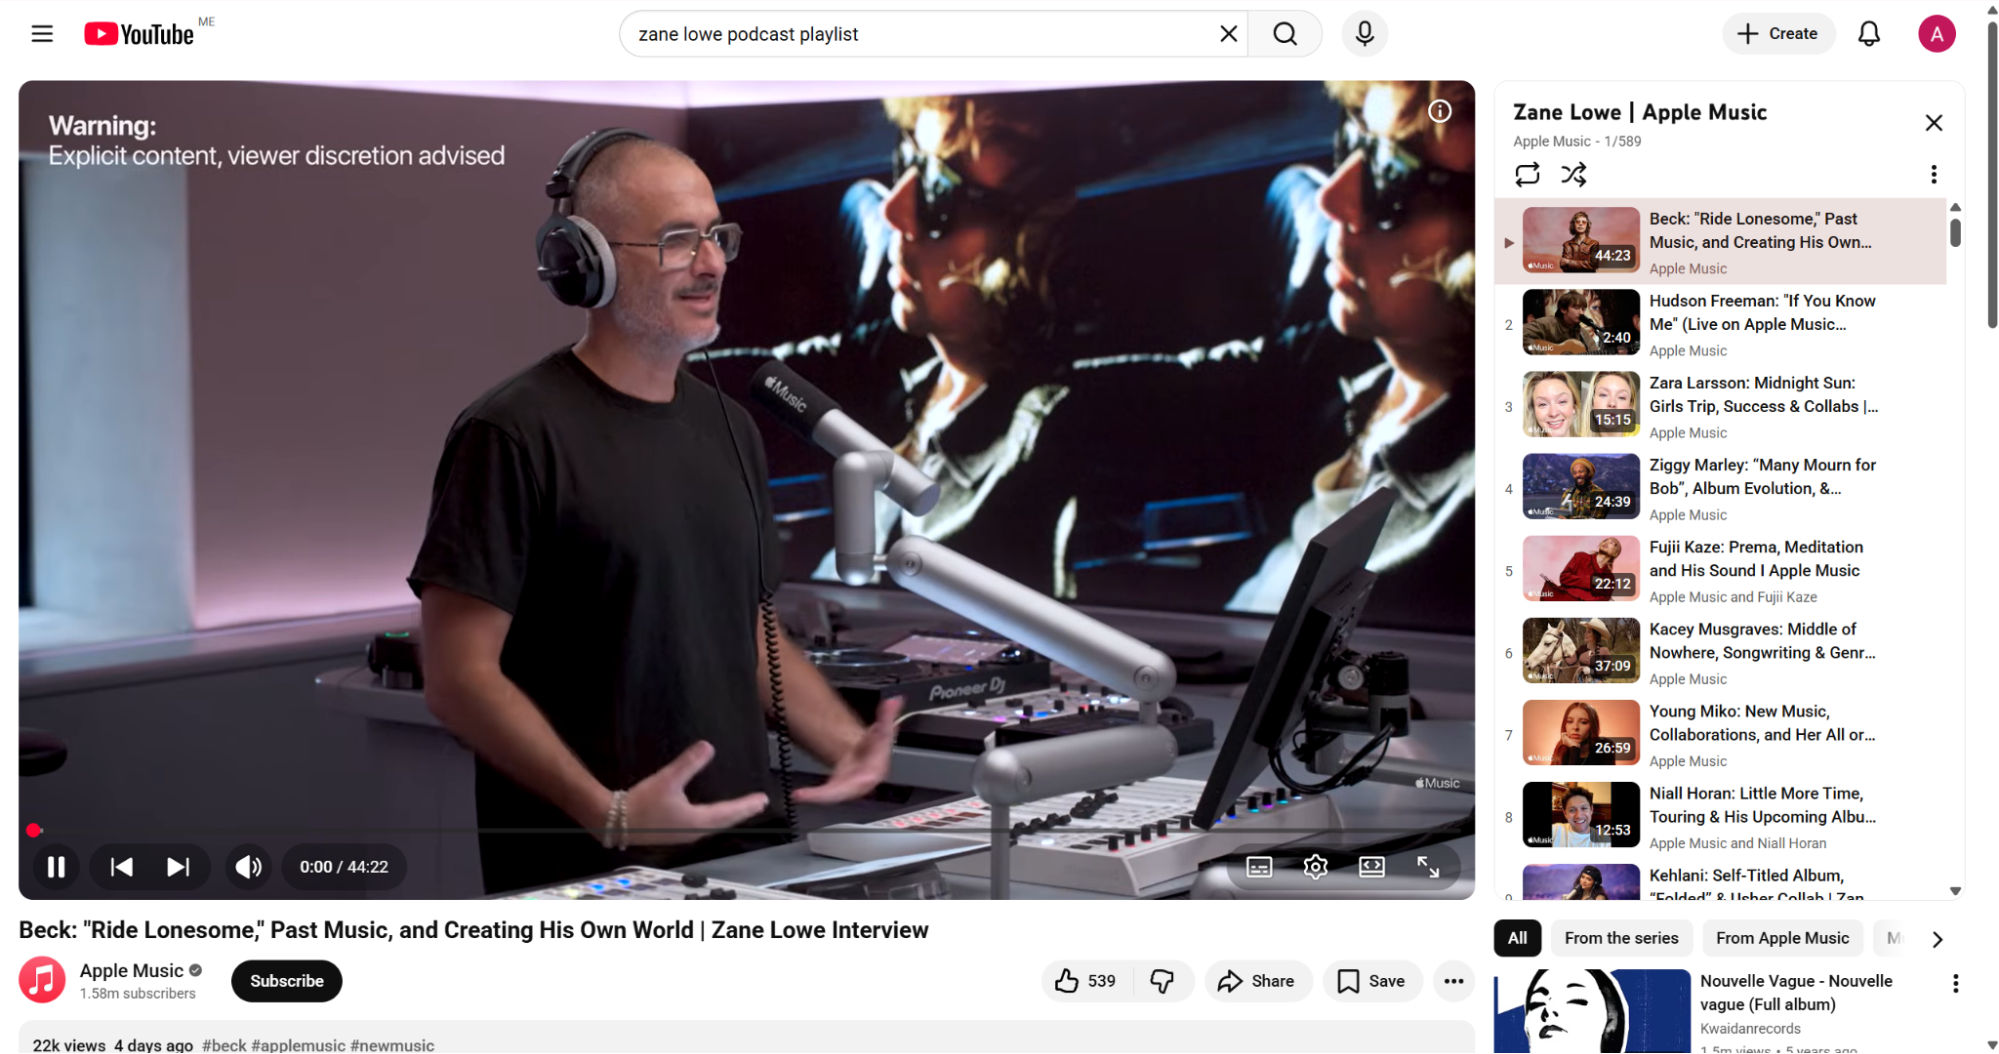Play Zara Larsson Midnight Sun item
The width and height of the screenshot is (1999, 1054).
tap(1720, 407)
